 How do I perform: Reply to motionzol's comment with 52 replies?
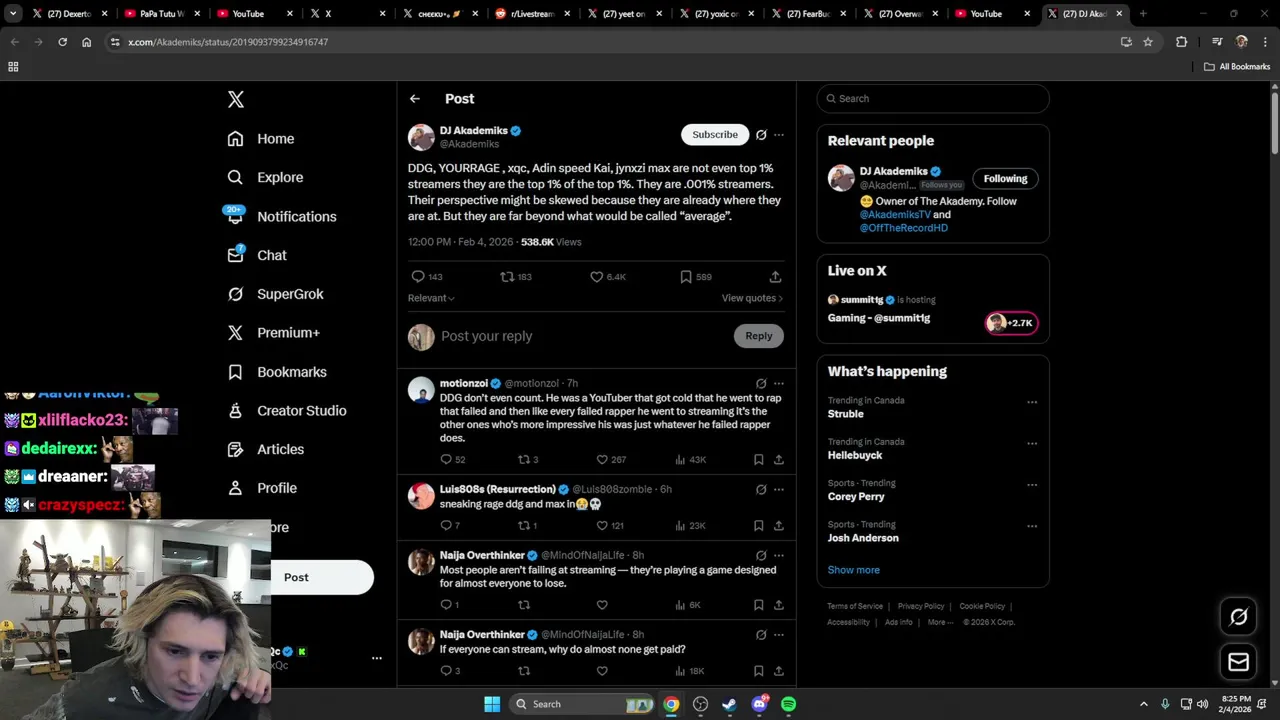coord(446,460)
